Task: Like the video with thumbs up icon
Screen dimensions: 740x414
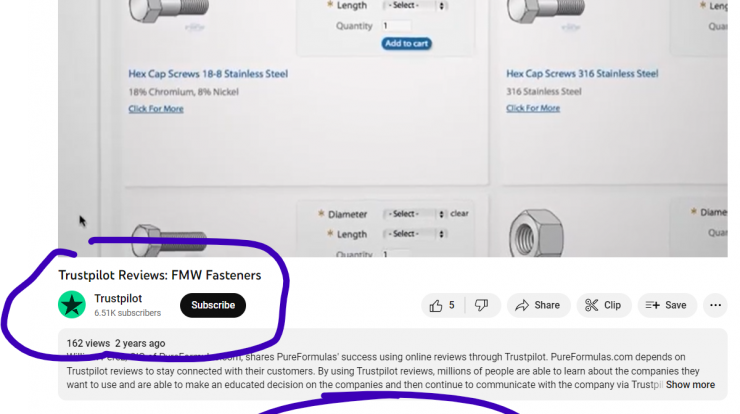Action: (442, 305)
